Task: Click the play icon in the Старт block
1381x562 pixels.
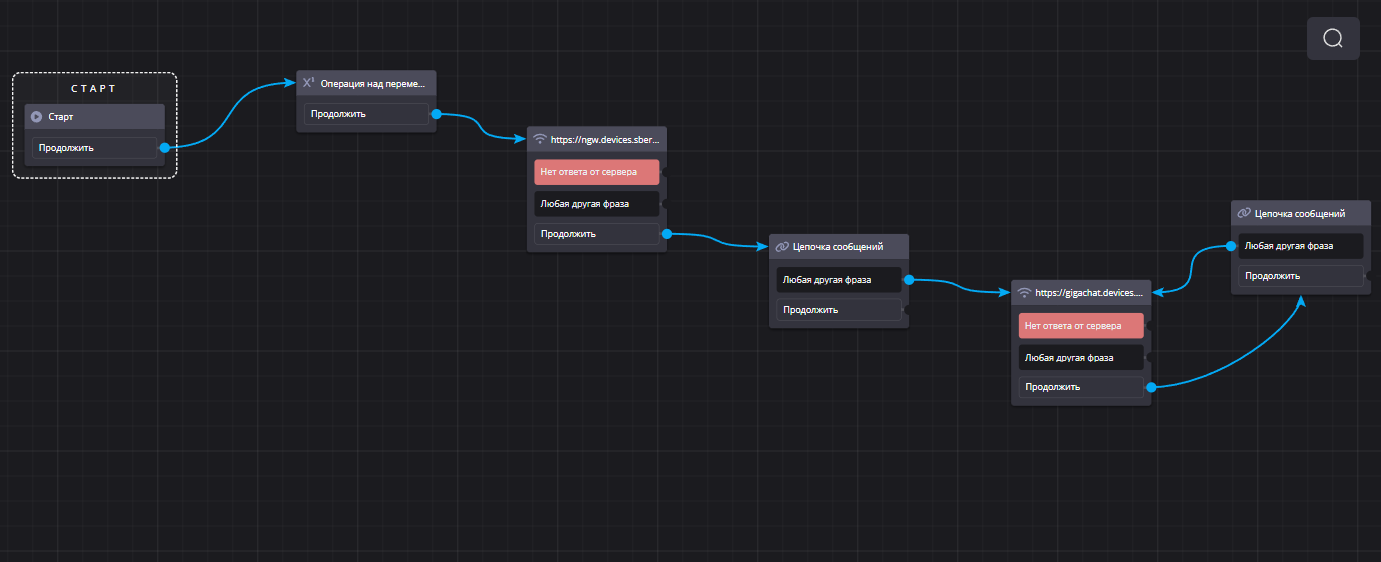Action: 37,117
